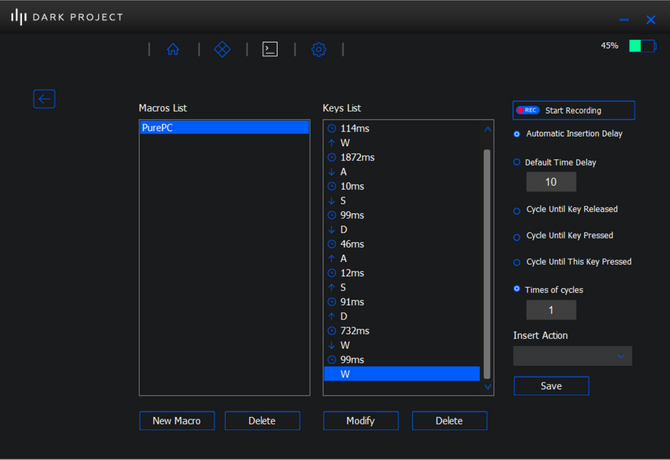Image resolution: width=670 pixels, height=460 pixels.
Task: Open the settings gear icon
Action: click(x=319, y=50)
